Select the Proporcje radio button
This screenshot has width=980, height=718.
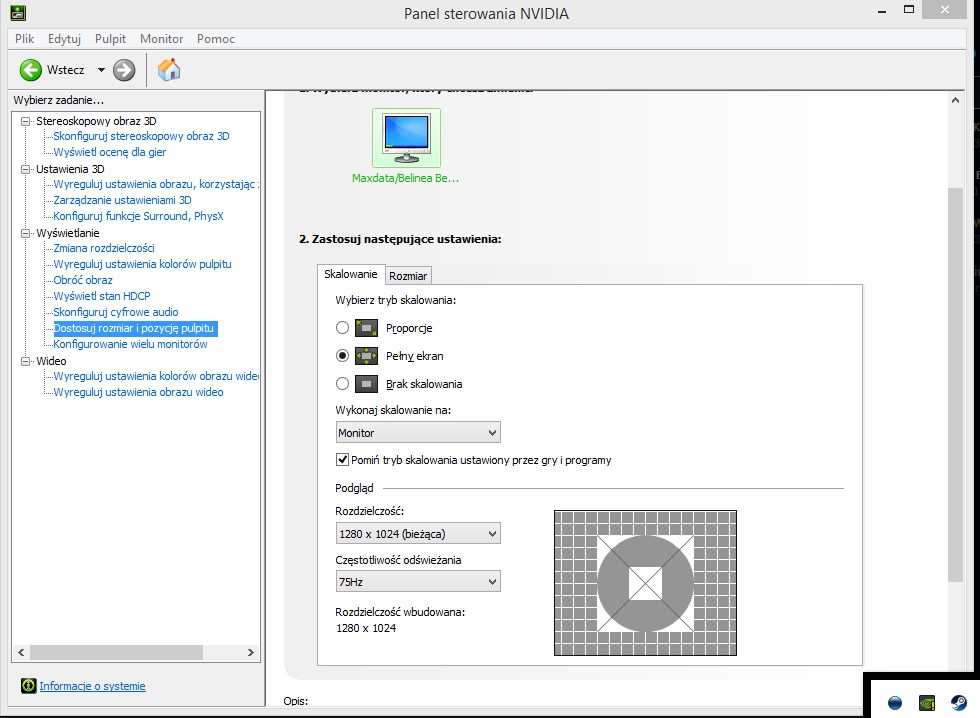[x=342, y=327]
